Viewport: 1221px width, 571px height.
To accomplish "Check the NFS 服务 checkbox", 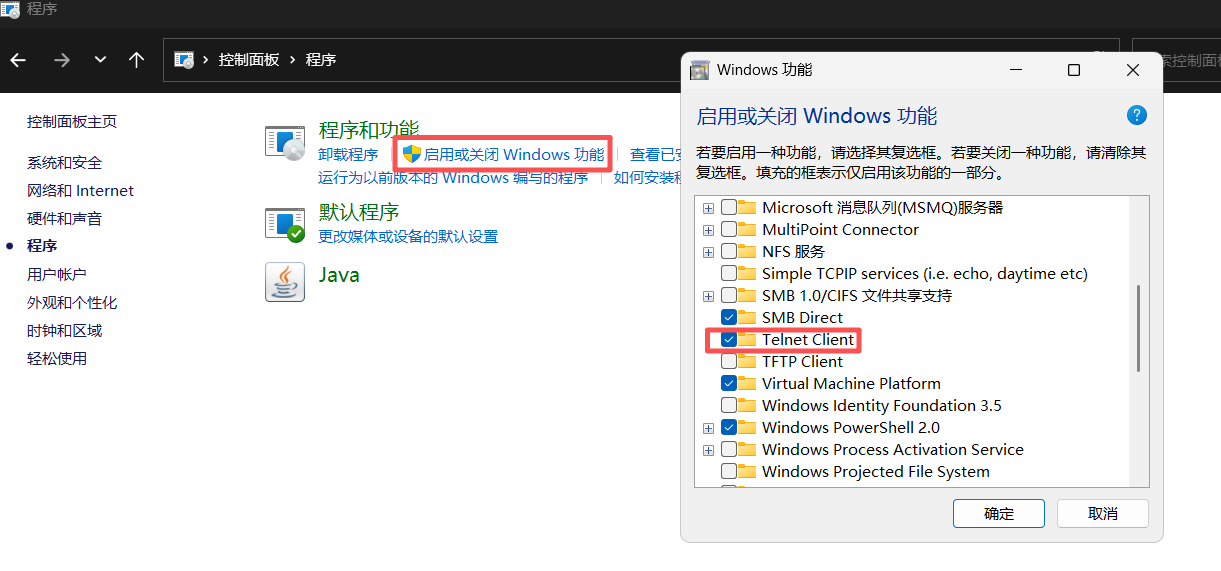I will (x=729, y=252).
